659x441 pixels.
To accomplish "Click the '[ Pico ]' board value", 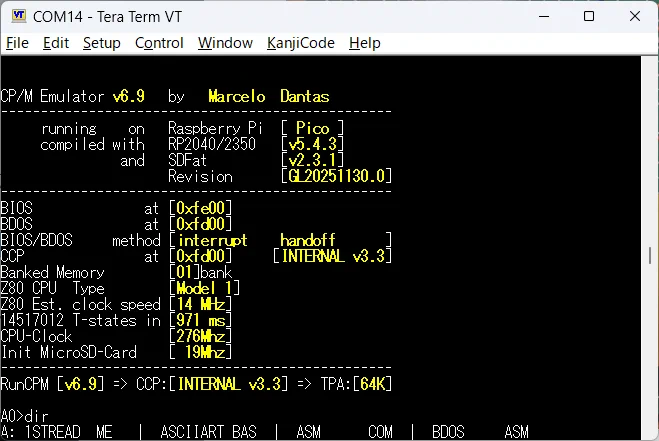I will click(x=313, y=128).
